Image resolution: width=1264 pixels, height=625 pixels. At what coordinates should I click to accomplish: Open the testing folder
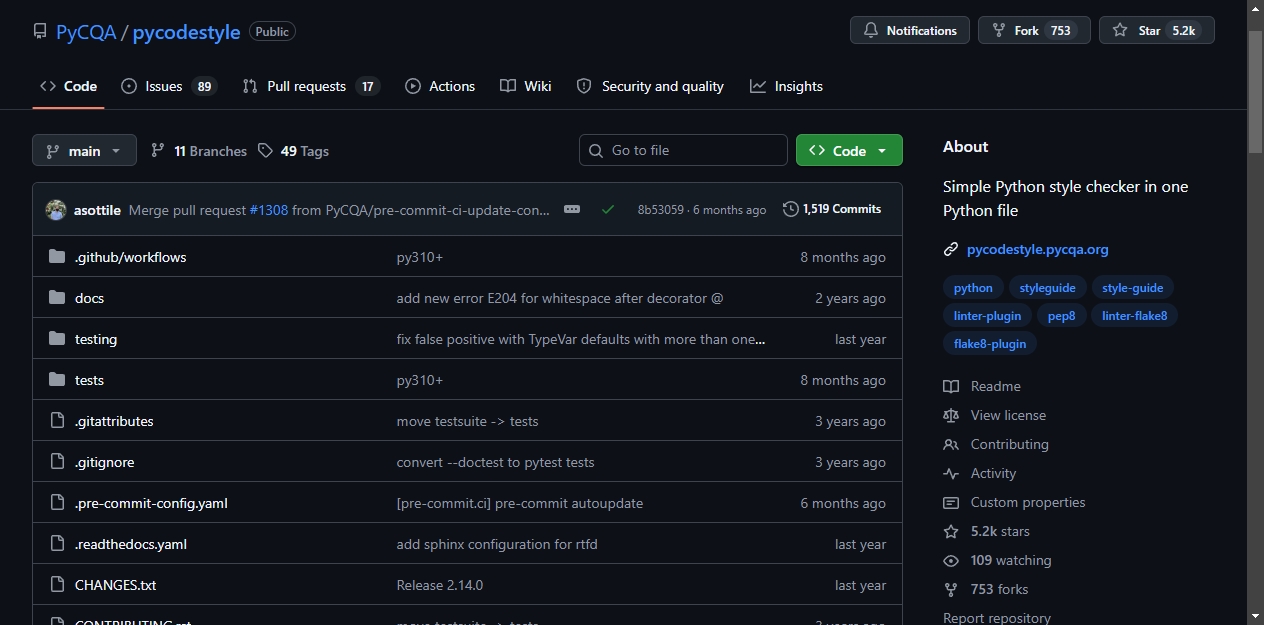96,339
